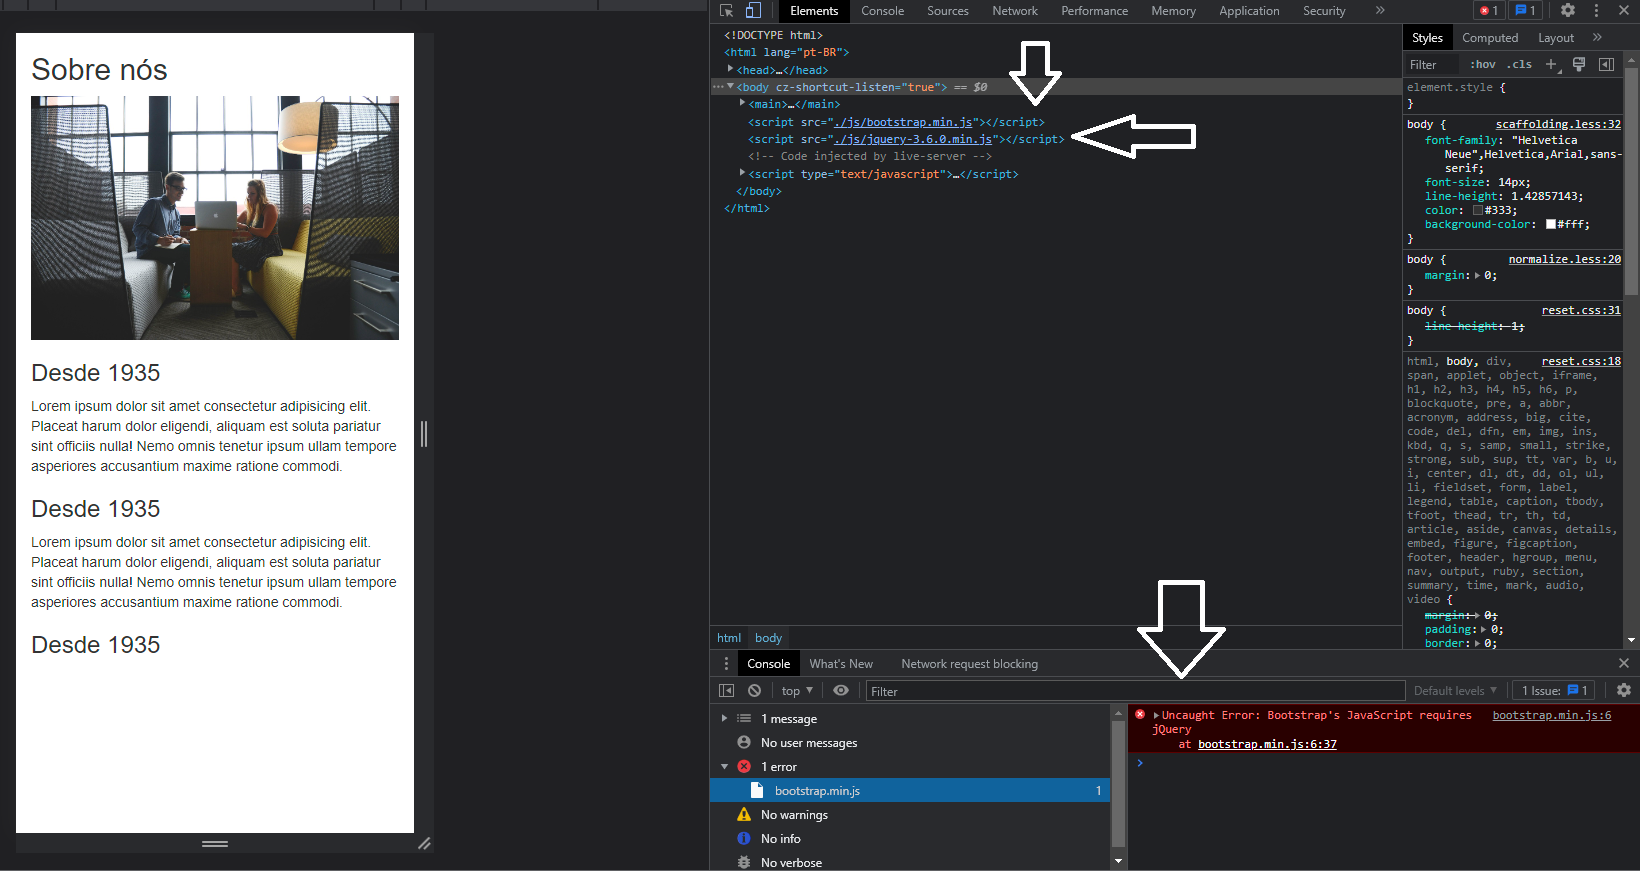
Task: Open reset.css:18 source link
Action: tap(1581, 362)
